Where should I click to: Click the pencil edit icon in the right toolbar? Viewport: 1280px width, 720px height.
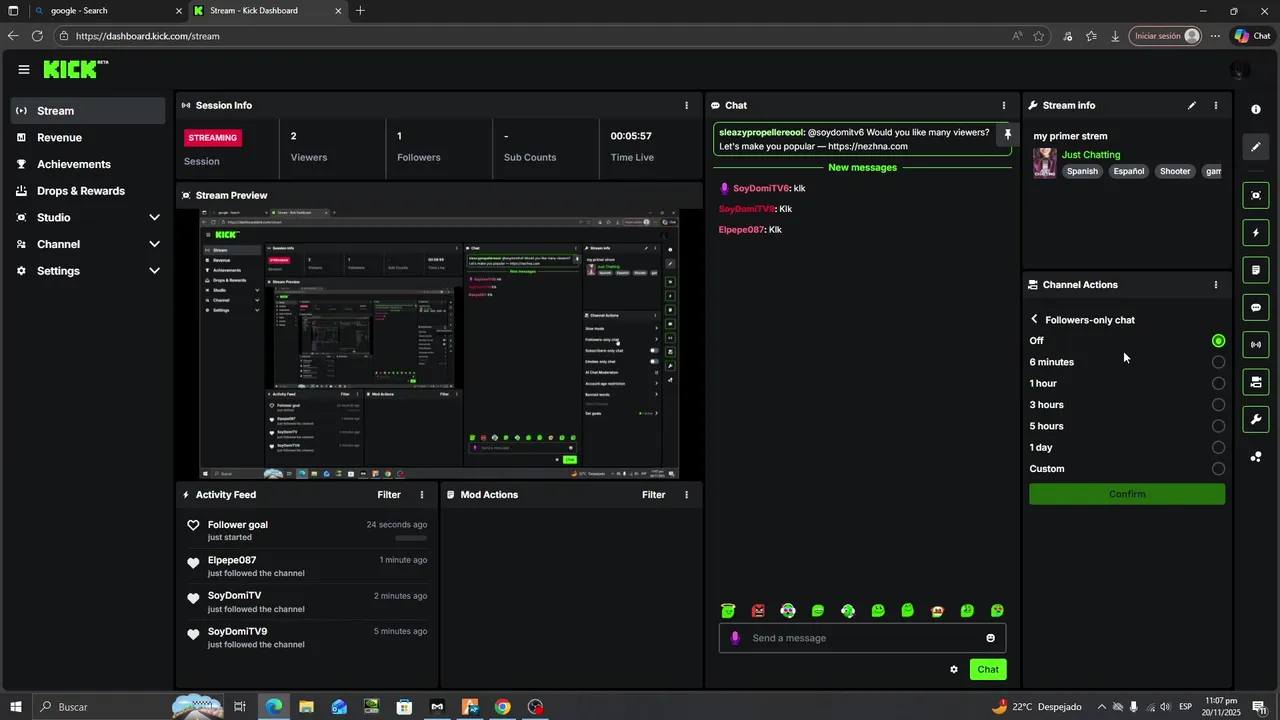click(1256, 147)
